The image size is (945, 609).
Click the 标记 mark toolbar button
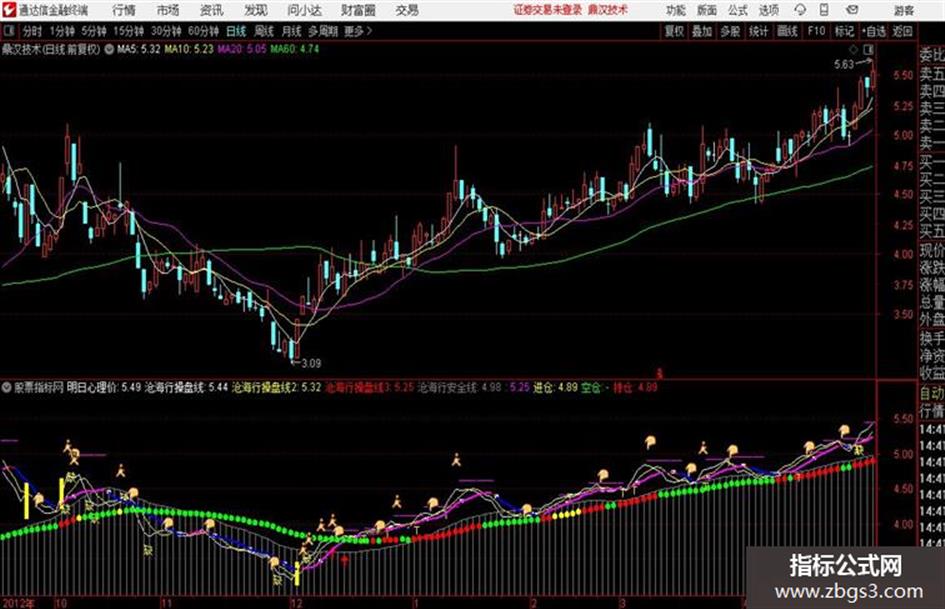tap(844, 31)
